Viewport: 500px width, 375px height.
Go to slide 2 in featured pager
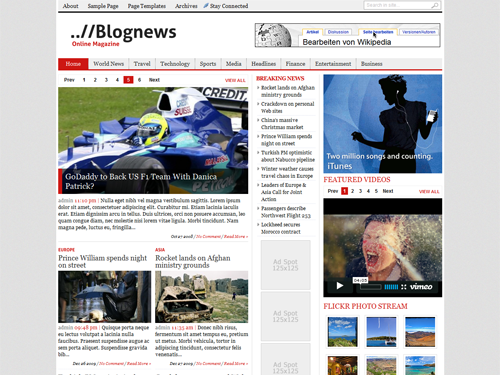pyautogui.click(x=95, y=80)
